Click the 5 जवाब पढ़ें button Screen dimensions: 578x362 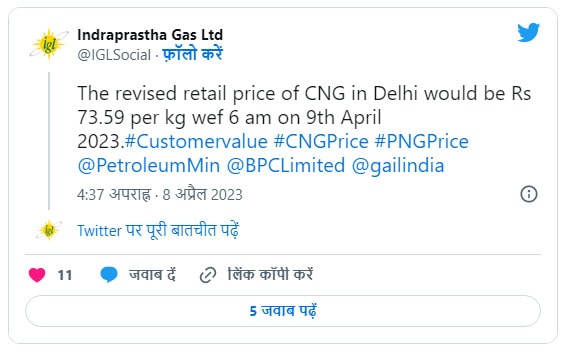coord(283,311)
